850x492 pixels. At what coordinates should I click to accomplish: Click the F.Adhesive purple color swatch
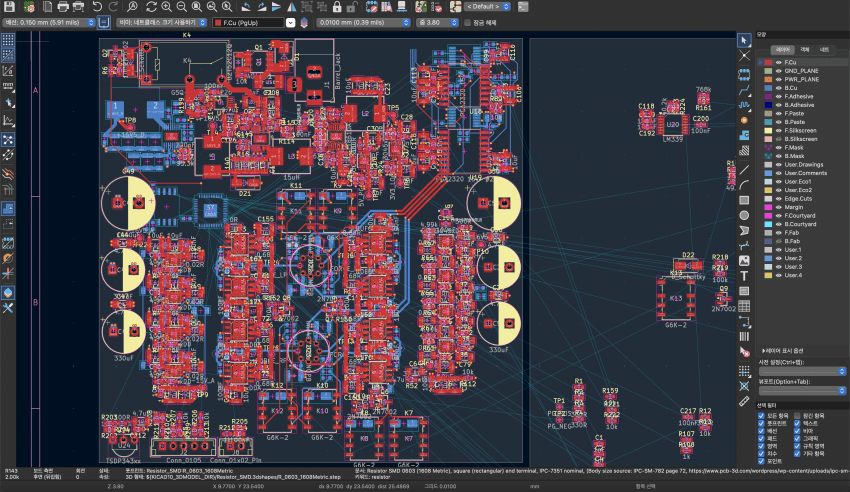point(768,96)
